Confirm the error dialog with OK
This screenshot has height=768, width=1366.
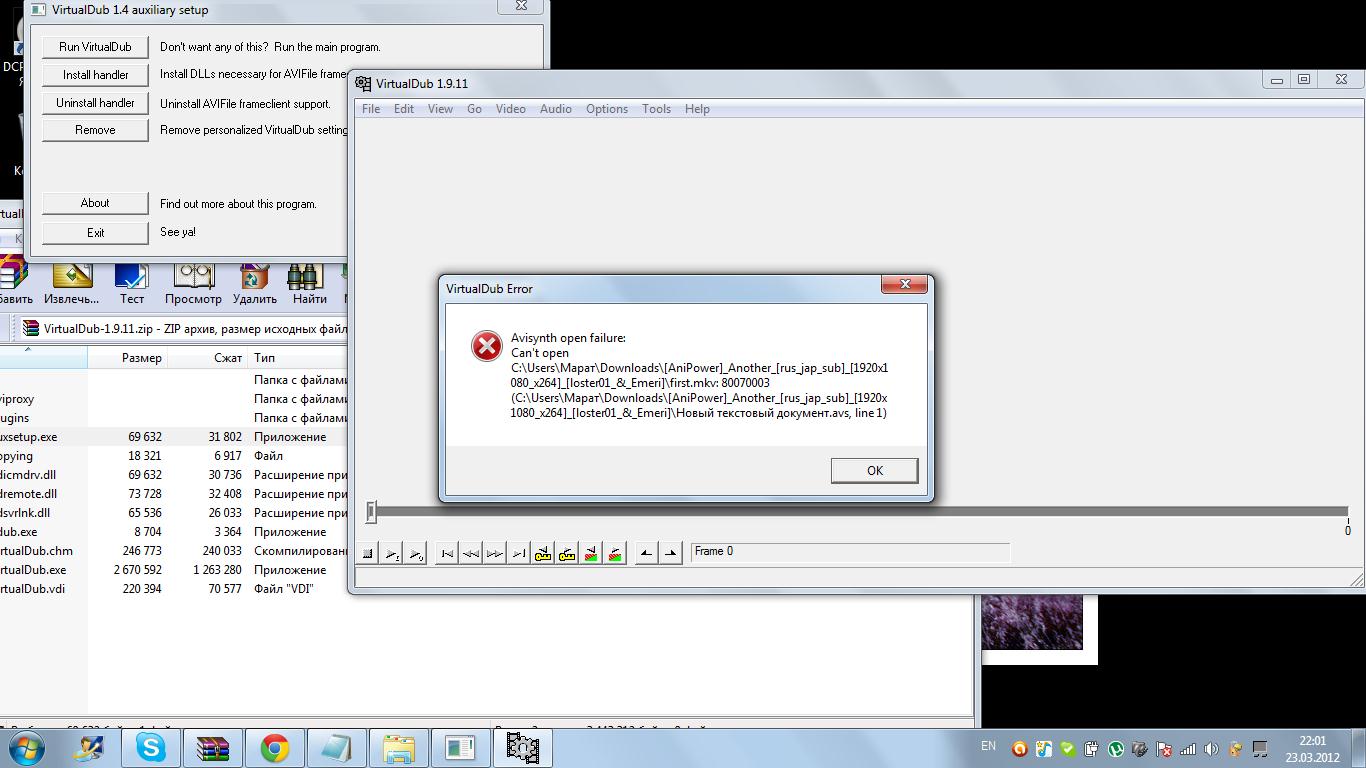pos(875,471)
